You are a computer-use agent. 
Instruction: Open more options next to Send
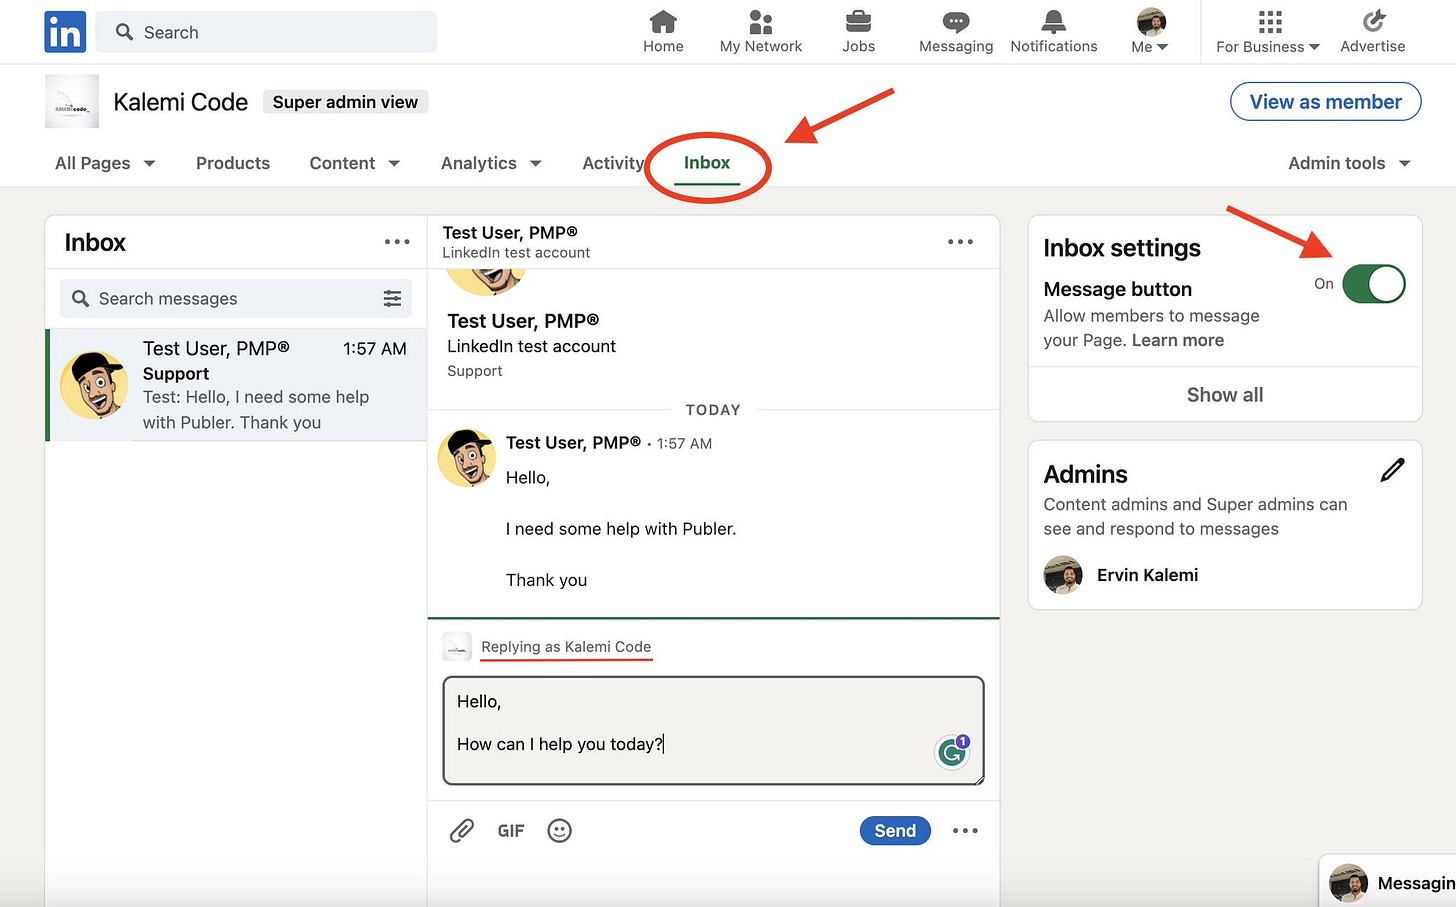click(965, 831)
